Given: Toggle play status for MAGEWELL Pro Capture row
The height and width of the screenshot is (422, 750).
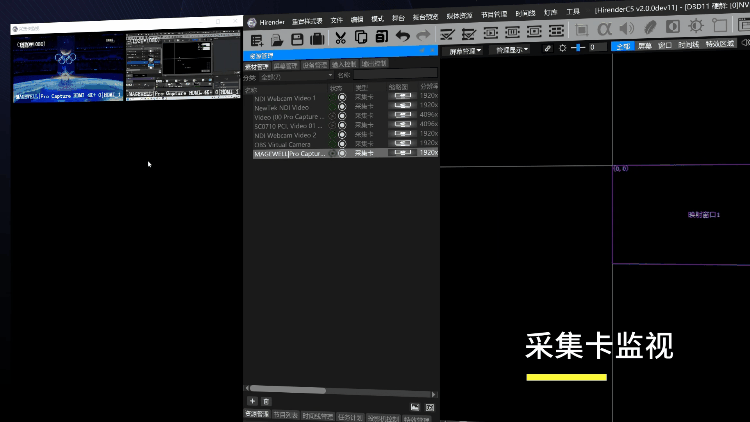Looking at the screenshot, I should point(332,154).
